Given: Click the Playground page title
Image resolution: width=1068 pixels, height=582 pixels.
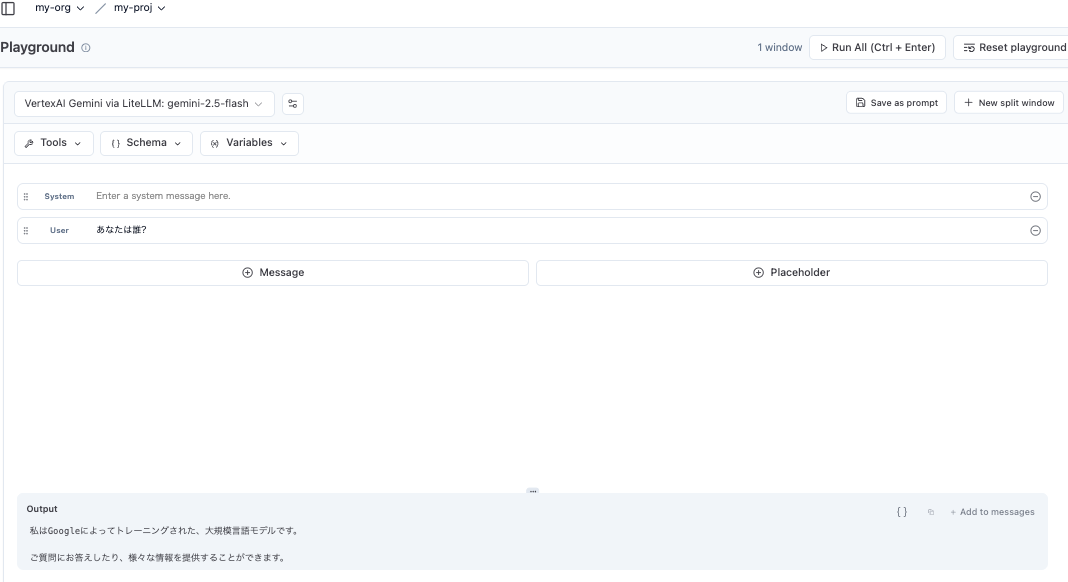Looking at the screenshot, I should (37, 48).
